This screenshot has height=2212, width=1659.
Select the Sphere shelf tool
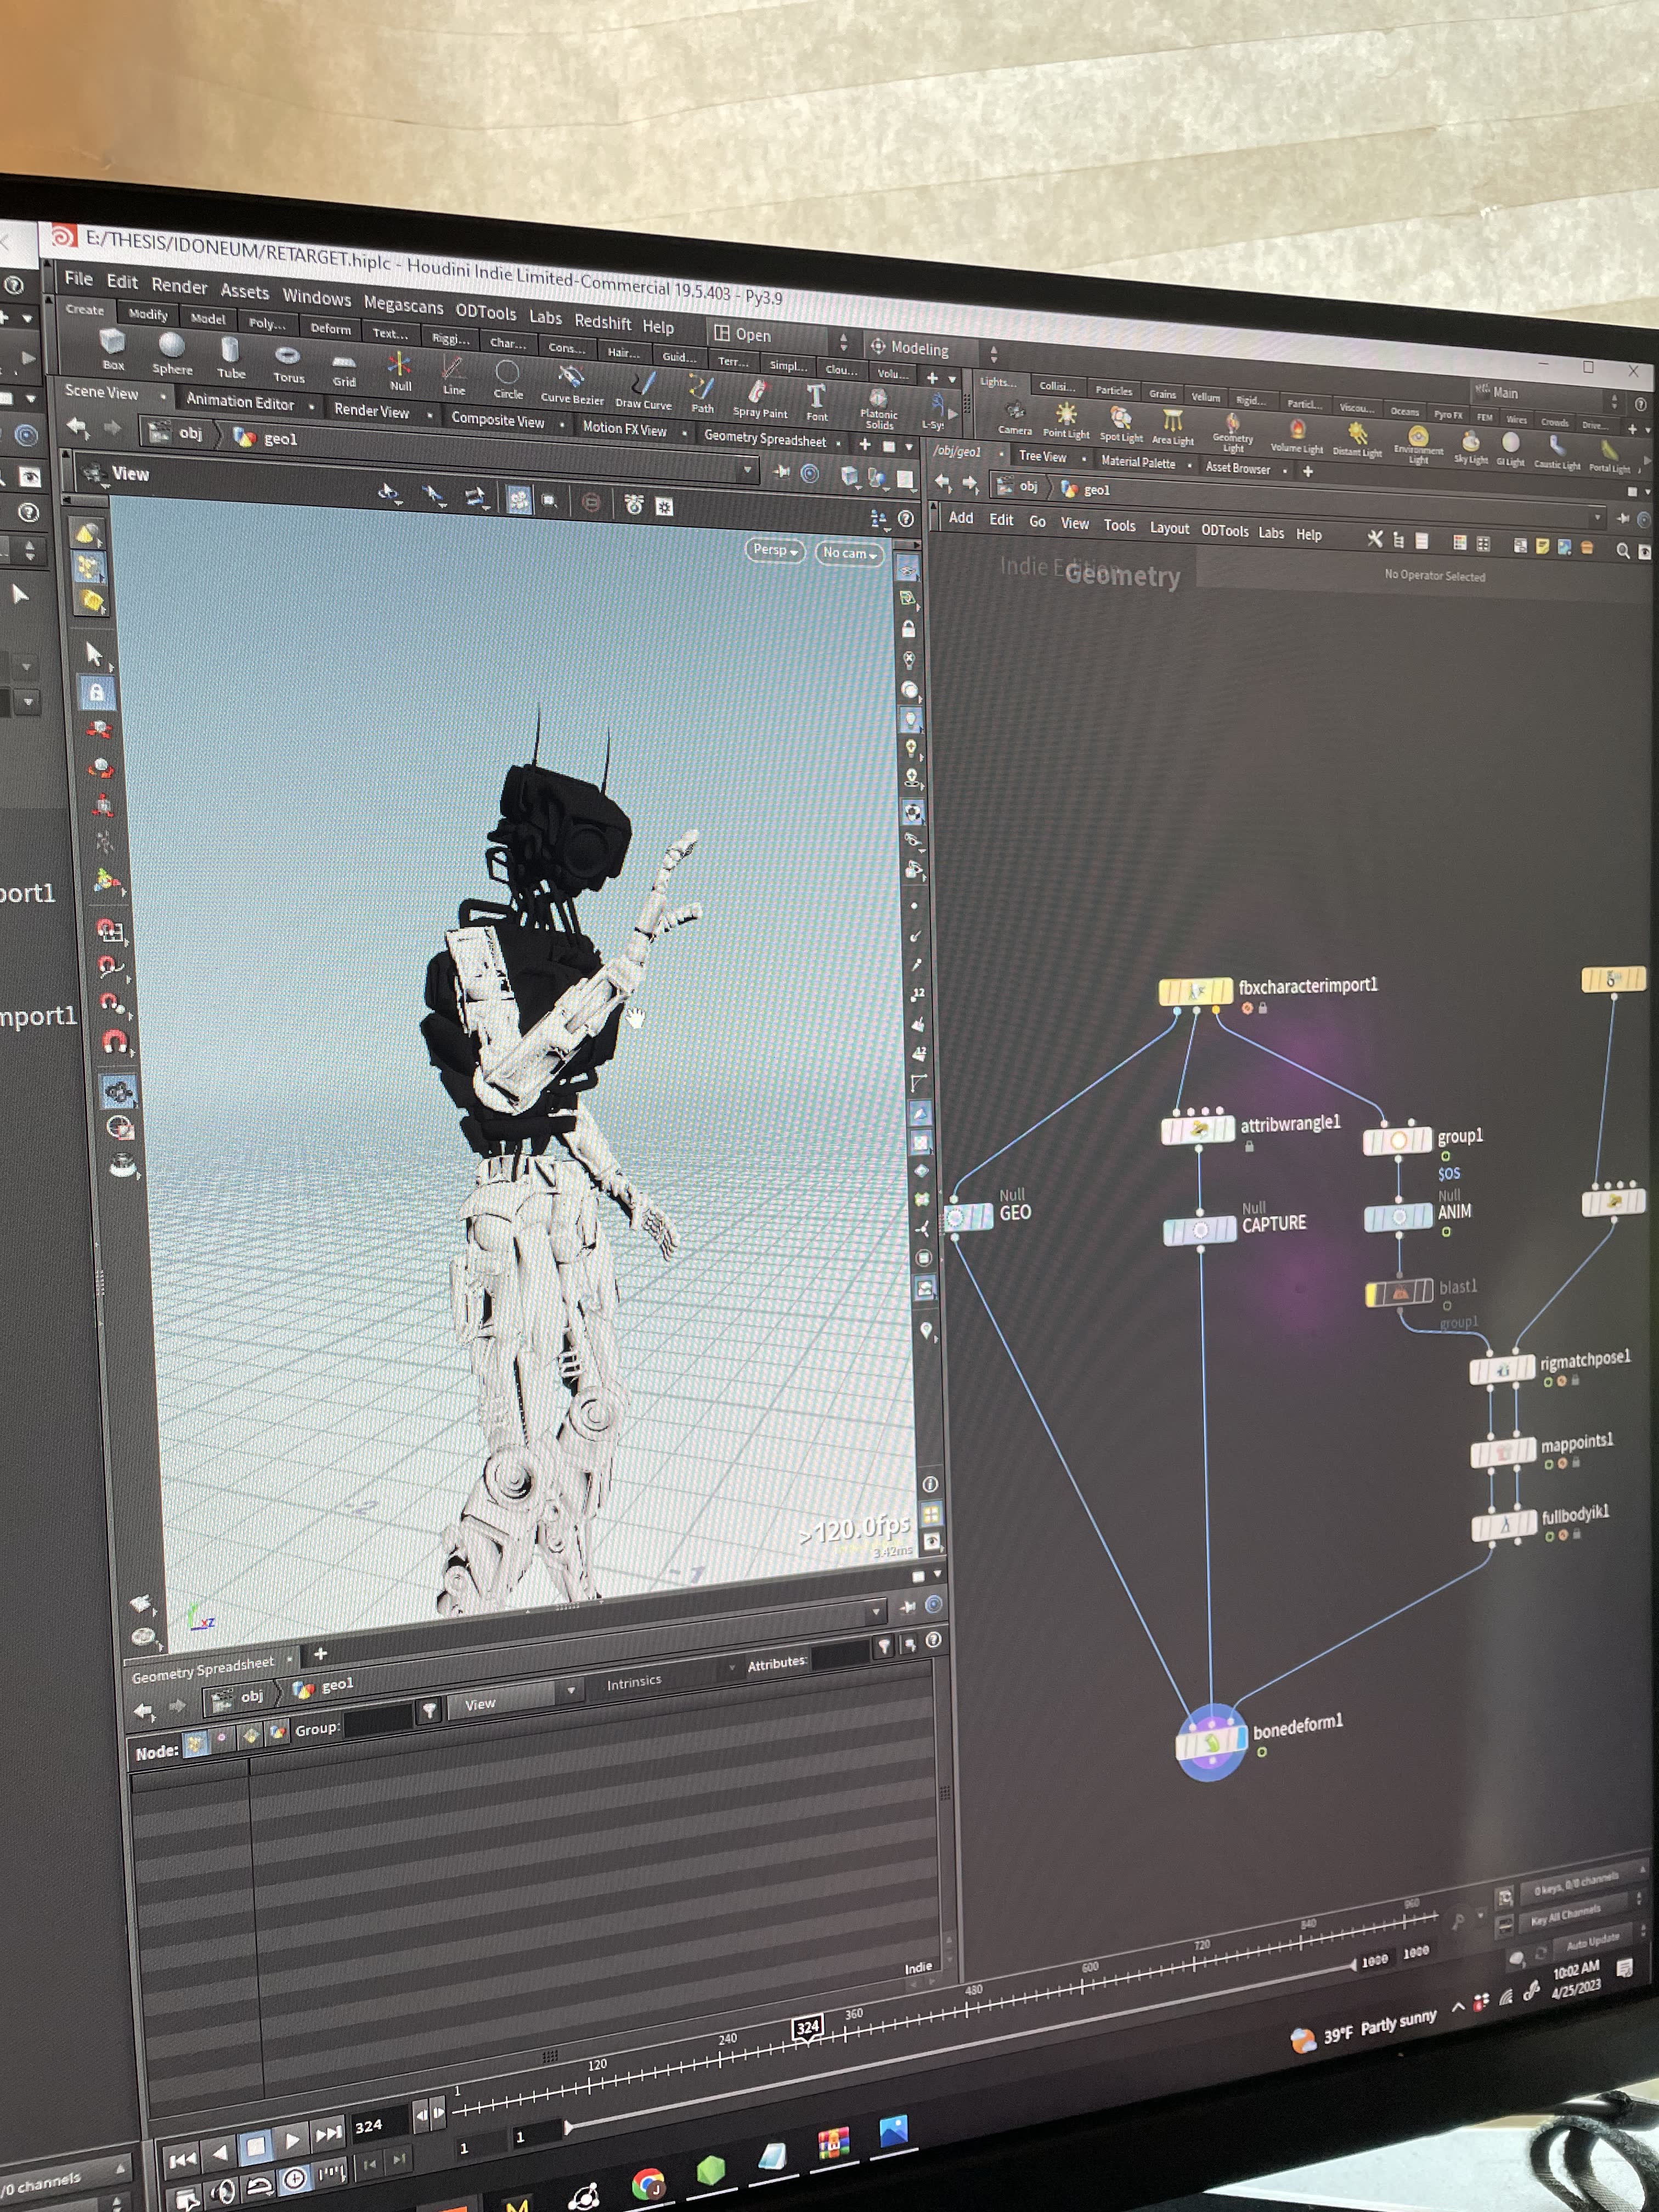(172, 353)
